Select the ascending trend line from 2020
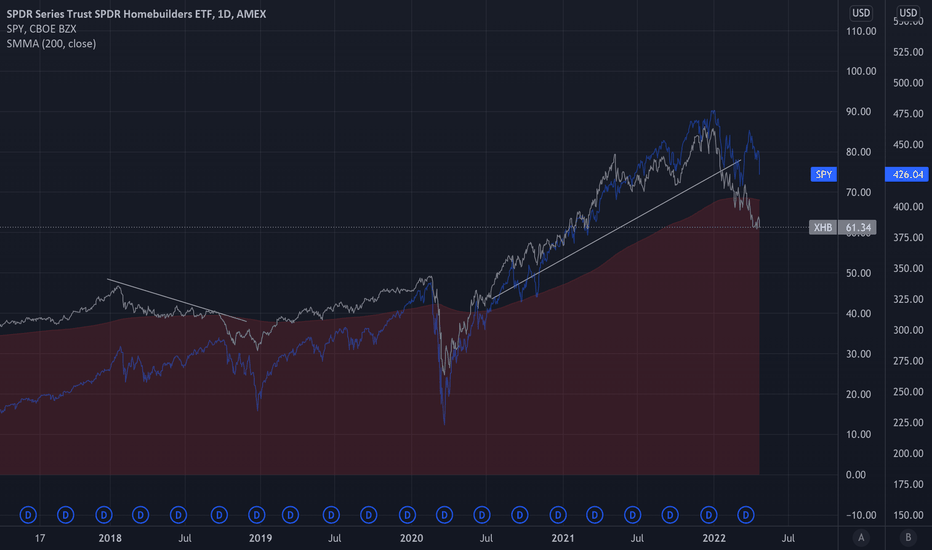This screenshot has width=932, height=550. pyautogui.click(x=616, y=230)
